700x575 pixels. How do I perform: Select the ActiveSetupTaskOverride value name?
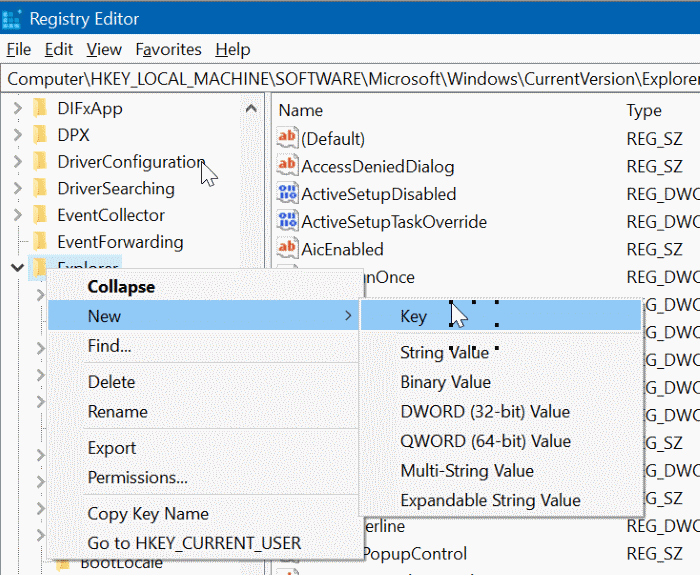394,222
